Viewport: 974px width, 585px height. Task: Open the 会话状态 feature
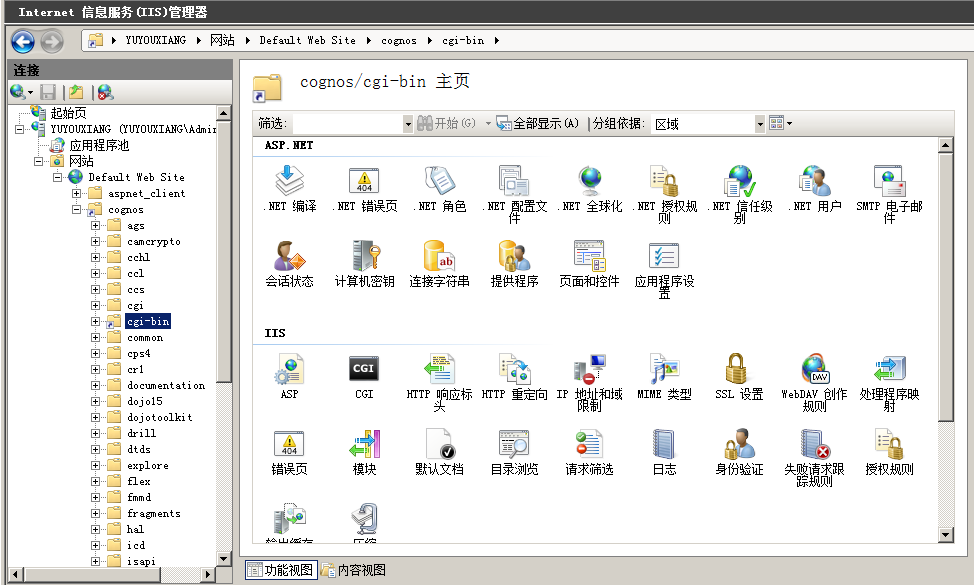pyautogui.click(x=289, y=264)
